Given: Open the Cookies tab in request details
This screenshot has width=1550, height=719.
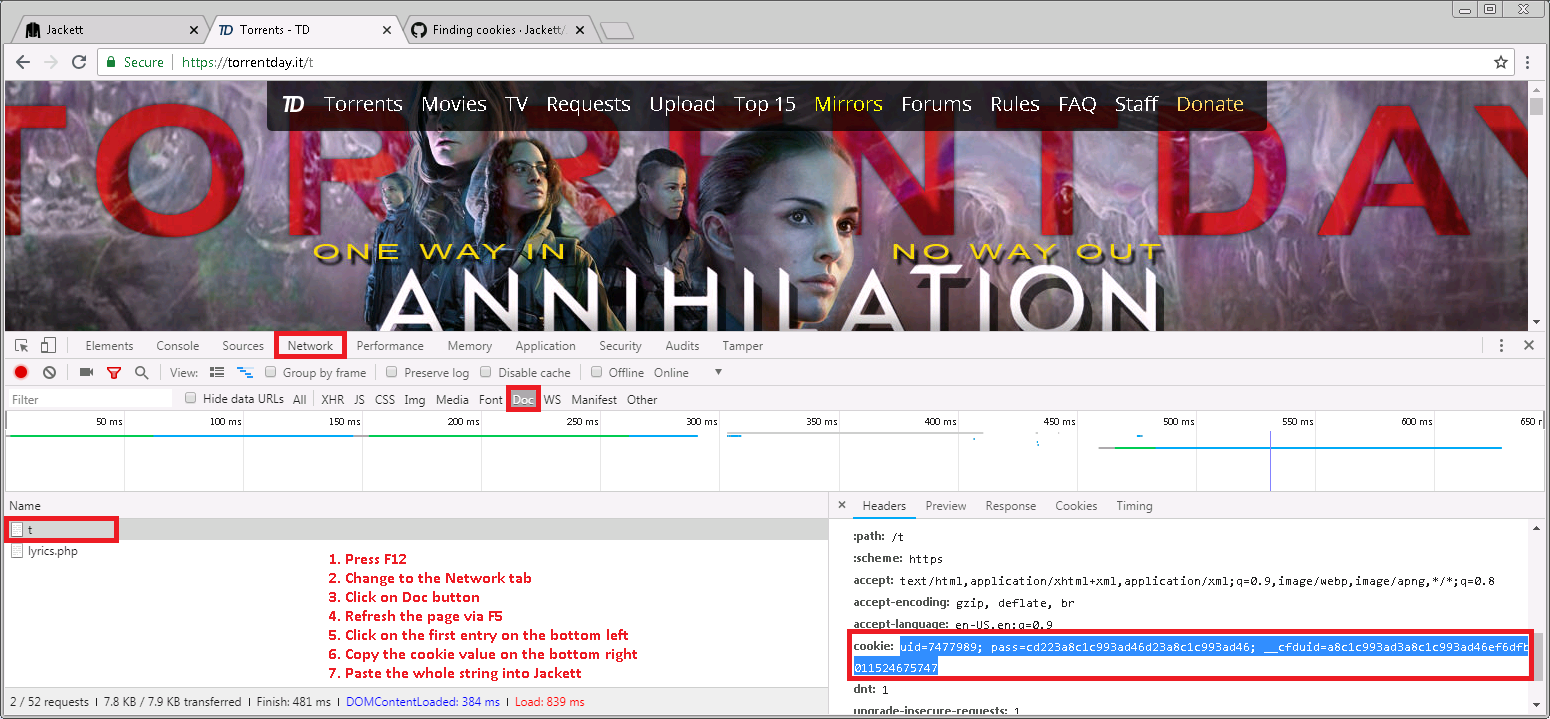Looking at the screenshot, I should coord(1076,506).
